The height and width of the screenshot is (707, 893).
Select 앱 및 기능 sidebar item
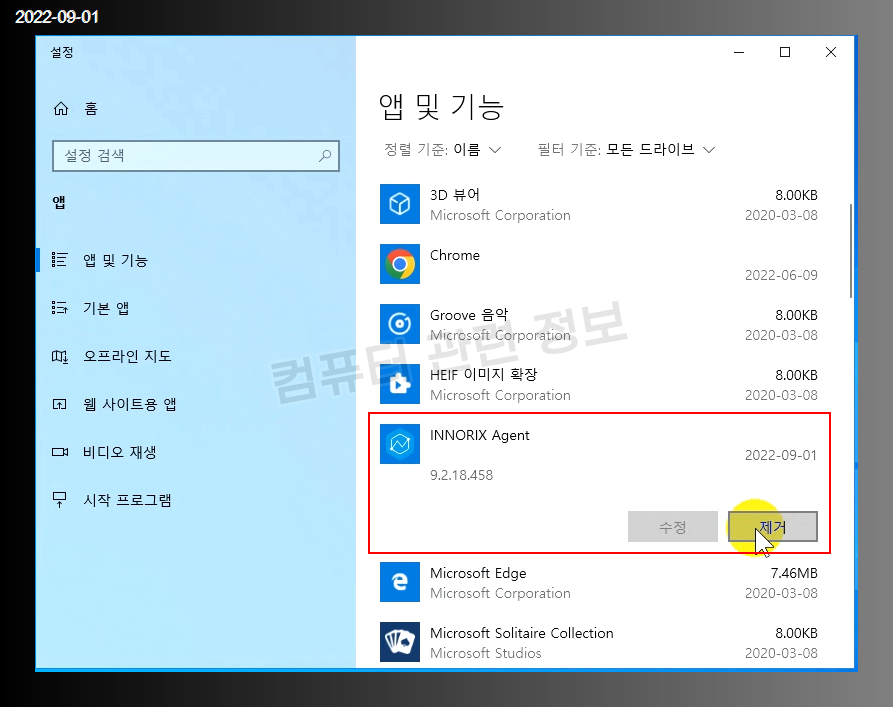click(x=115, y=260)
